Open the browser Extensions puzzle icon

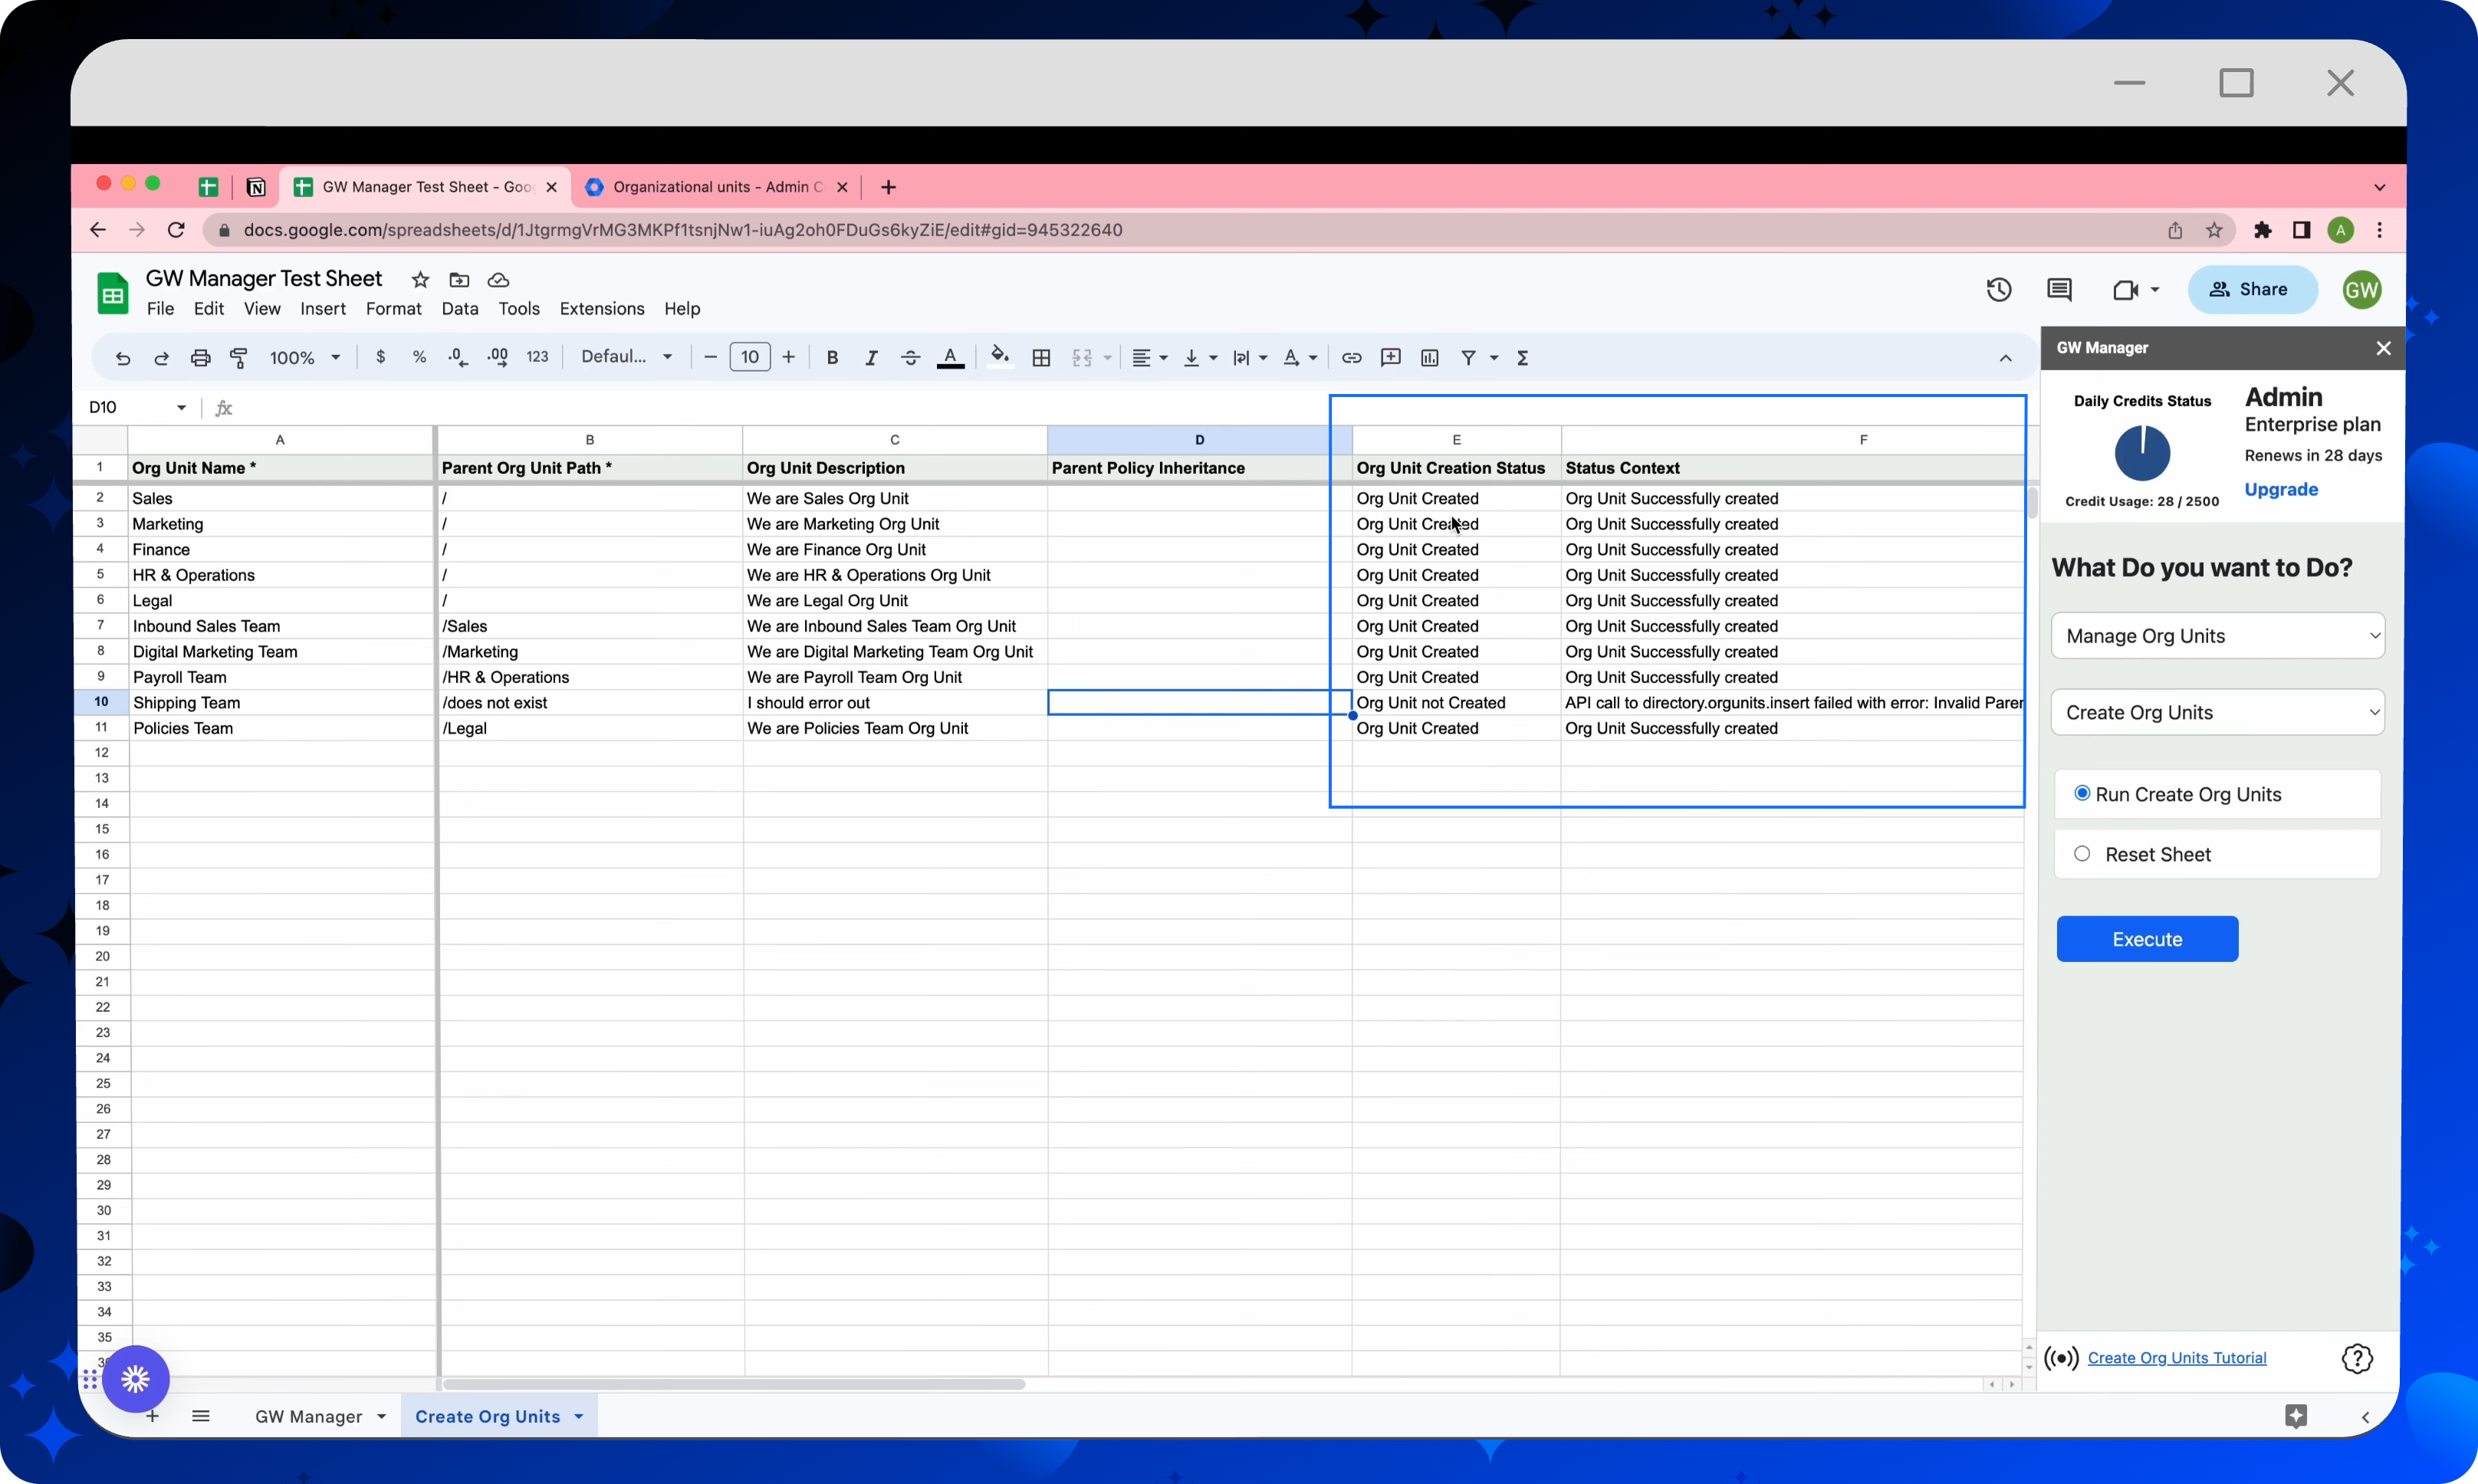coord(2262,230)
